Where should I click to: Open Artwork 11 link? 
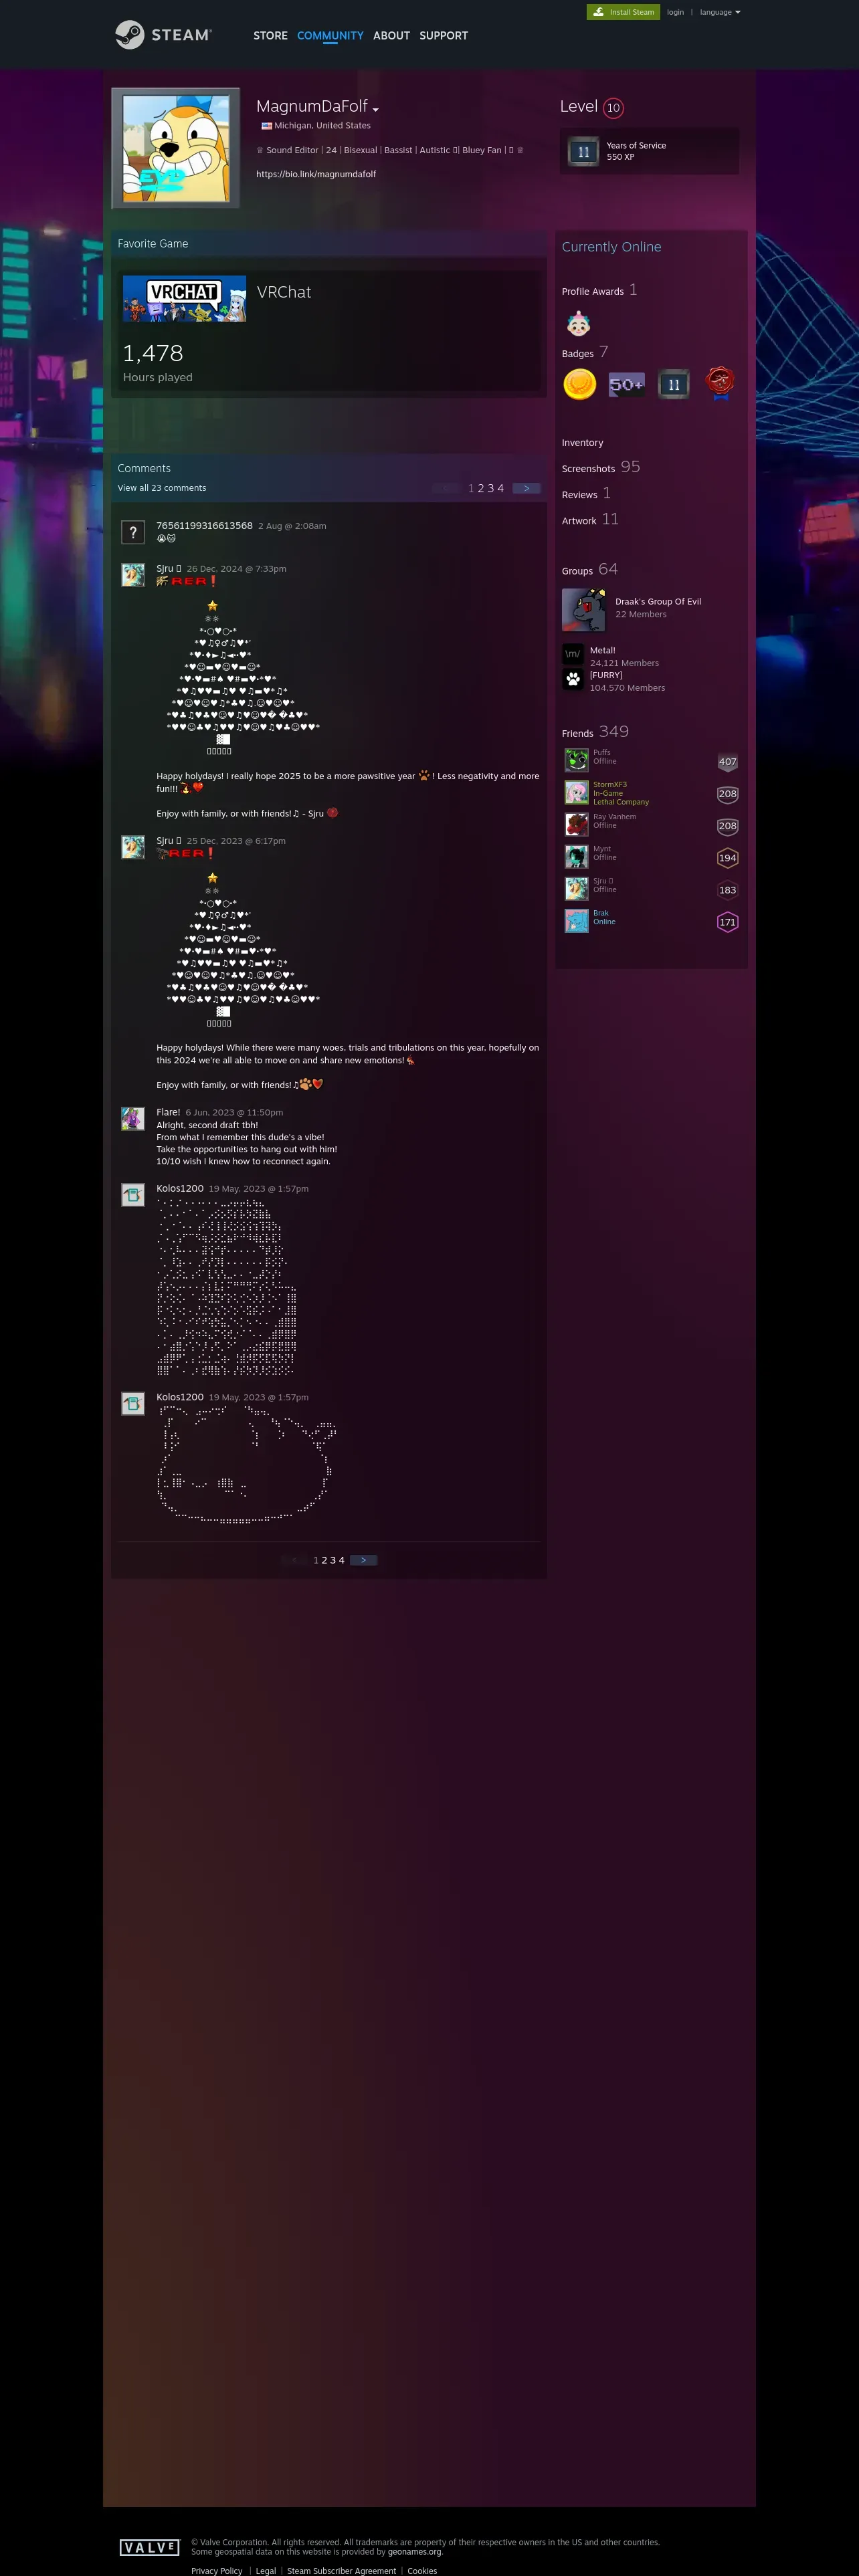[x=590, y=519]
